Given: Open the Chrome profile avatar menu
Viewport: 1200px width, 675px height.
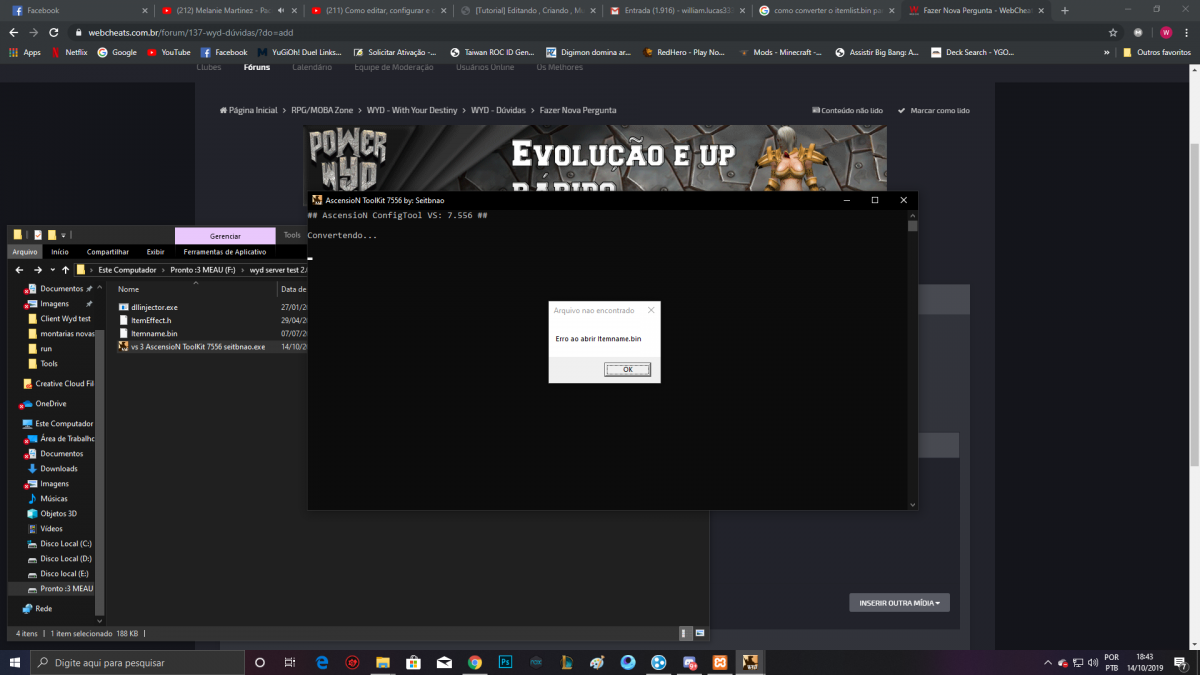Looking at the screenshot, I should point(1165,32).
